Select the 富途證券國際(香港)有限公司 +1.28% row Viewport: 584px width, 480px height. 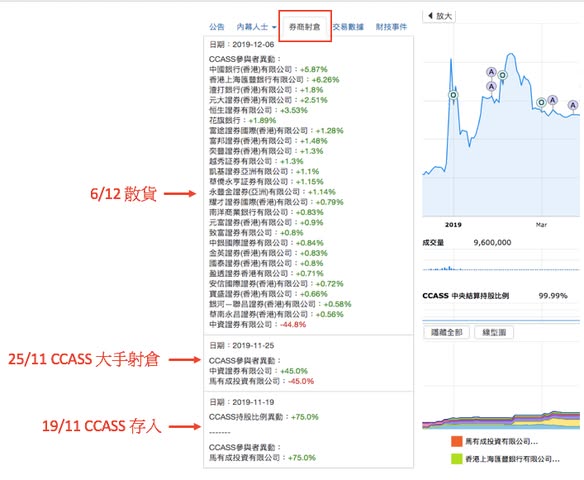click(276, 131)
